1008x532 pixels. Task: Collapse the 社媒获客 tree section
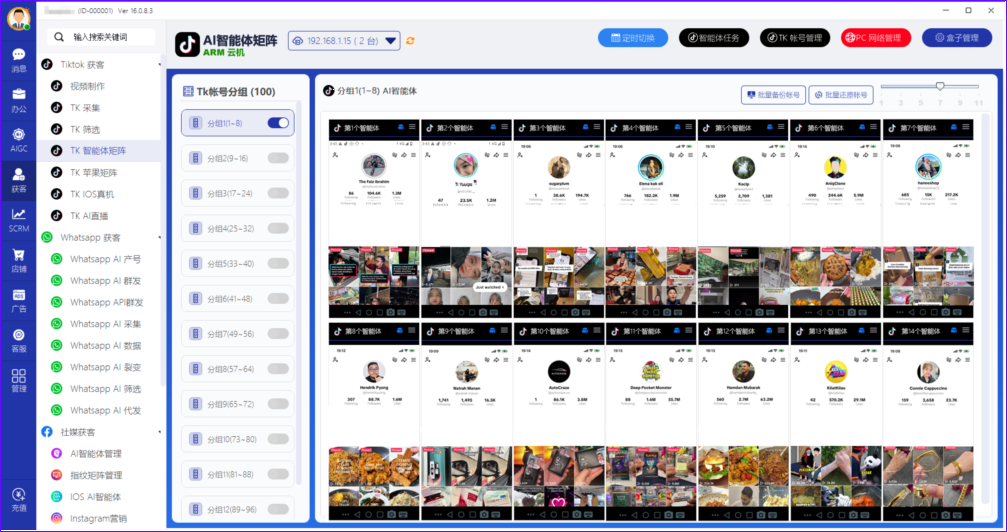coord(160,432)
